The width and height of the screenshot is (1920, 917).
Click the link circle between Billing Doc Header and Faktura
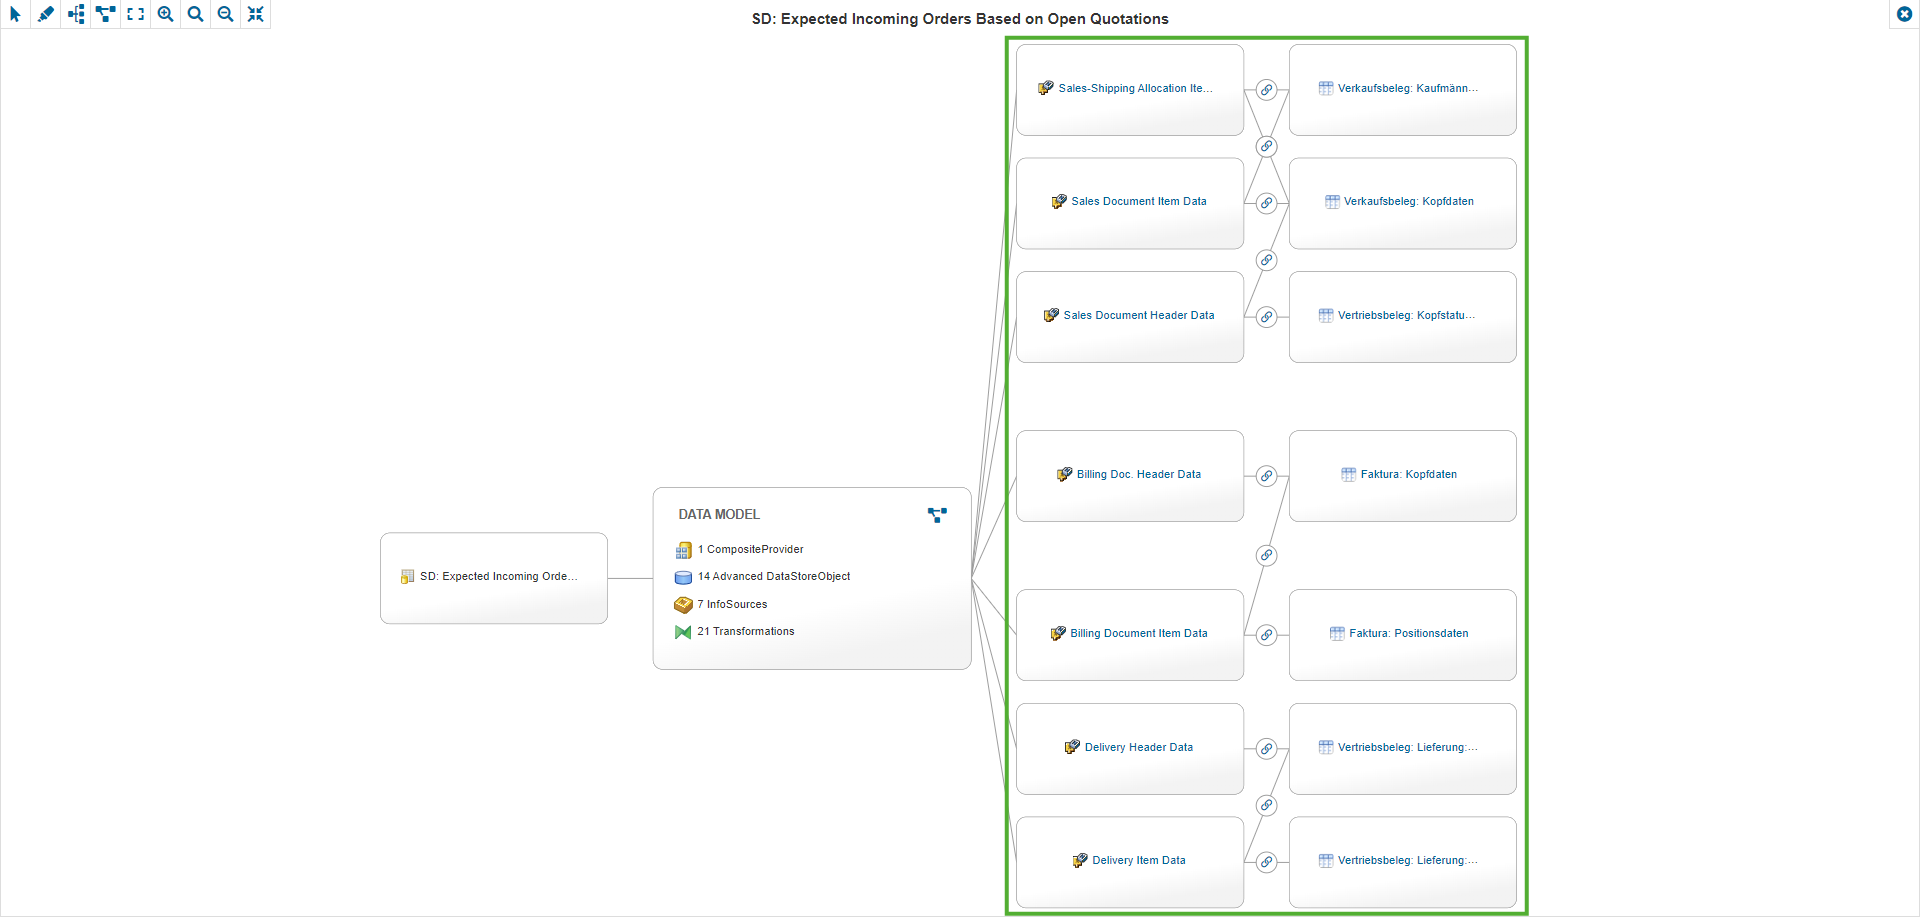(1266, 475)
